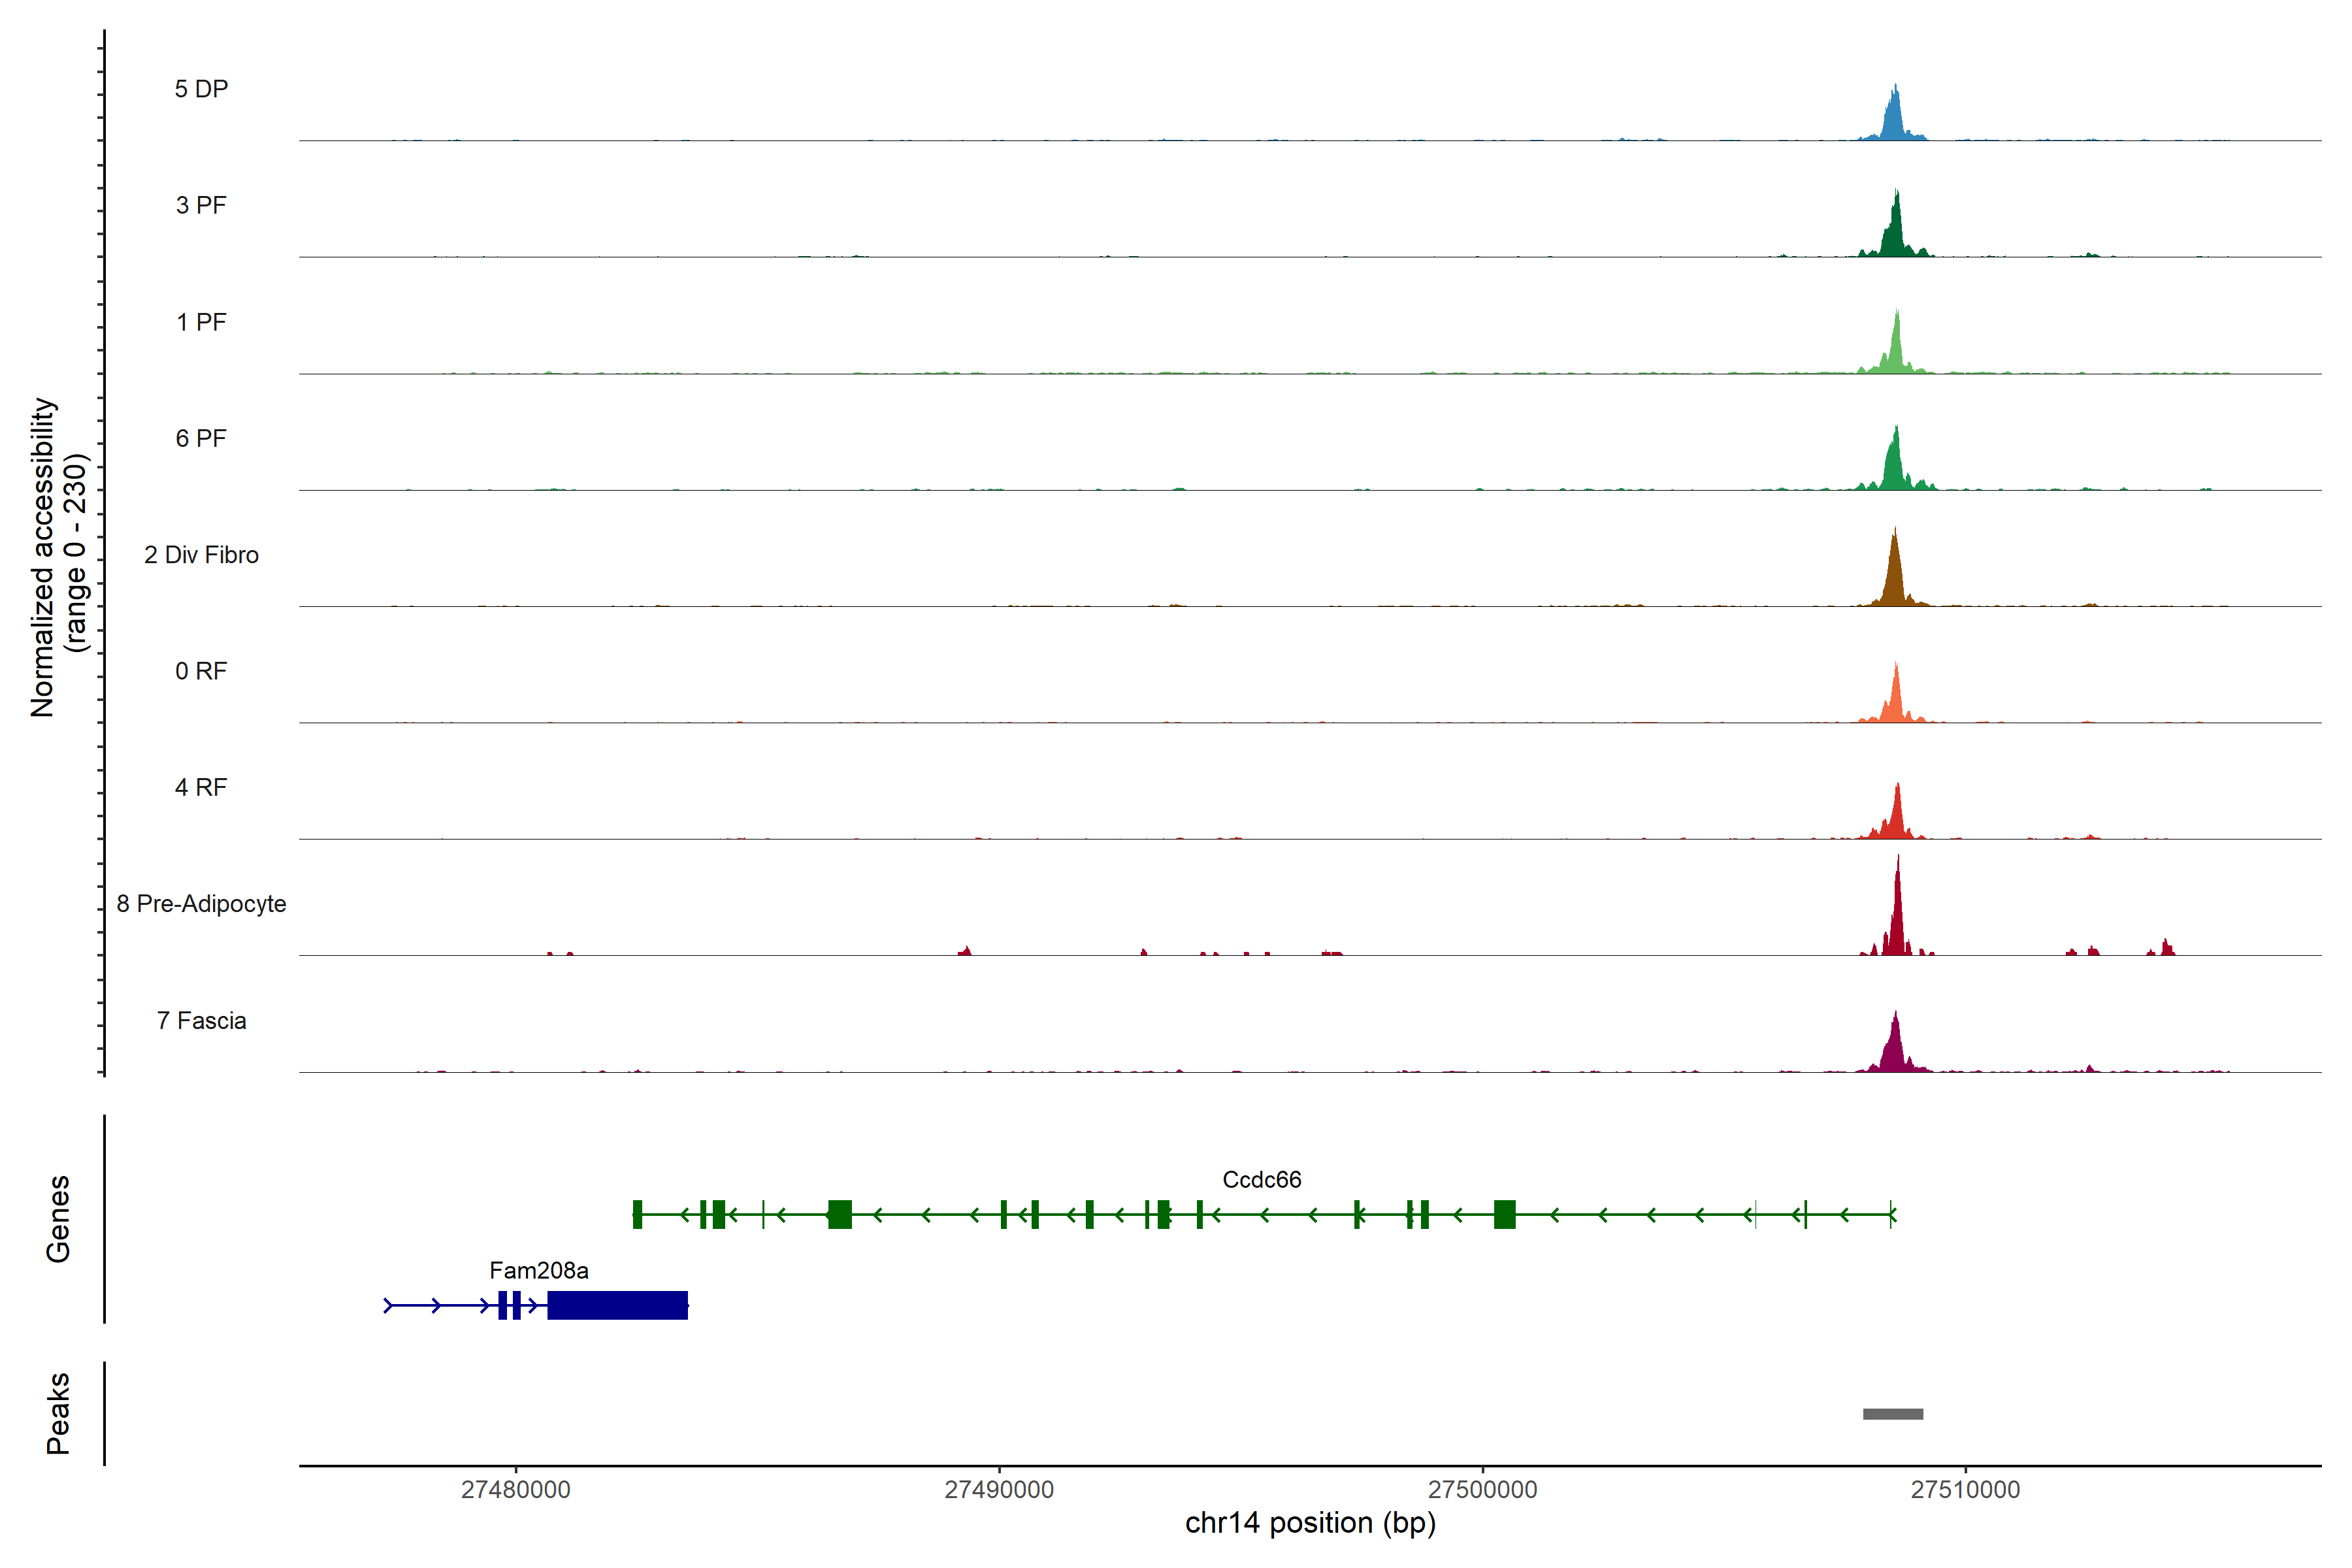Click the 2 Div Fibro track label
This screenshot has height=1568, width=2352.
(201, 555)
